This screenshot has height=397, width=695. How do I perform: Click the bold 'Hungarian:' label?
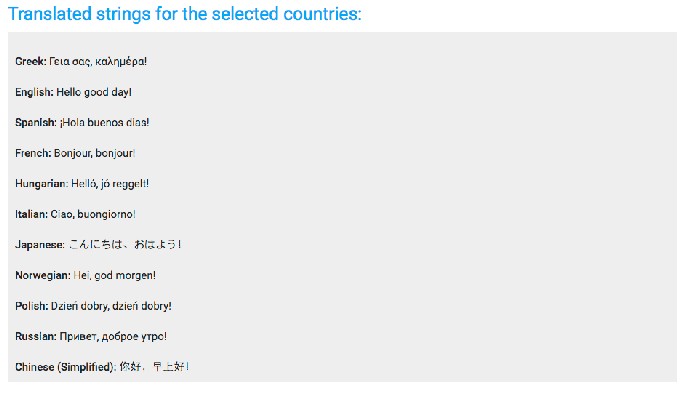[x=42, y=183]
